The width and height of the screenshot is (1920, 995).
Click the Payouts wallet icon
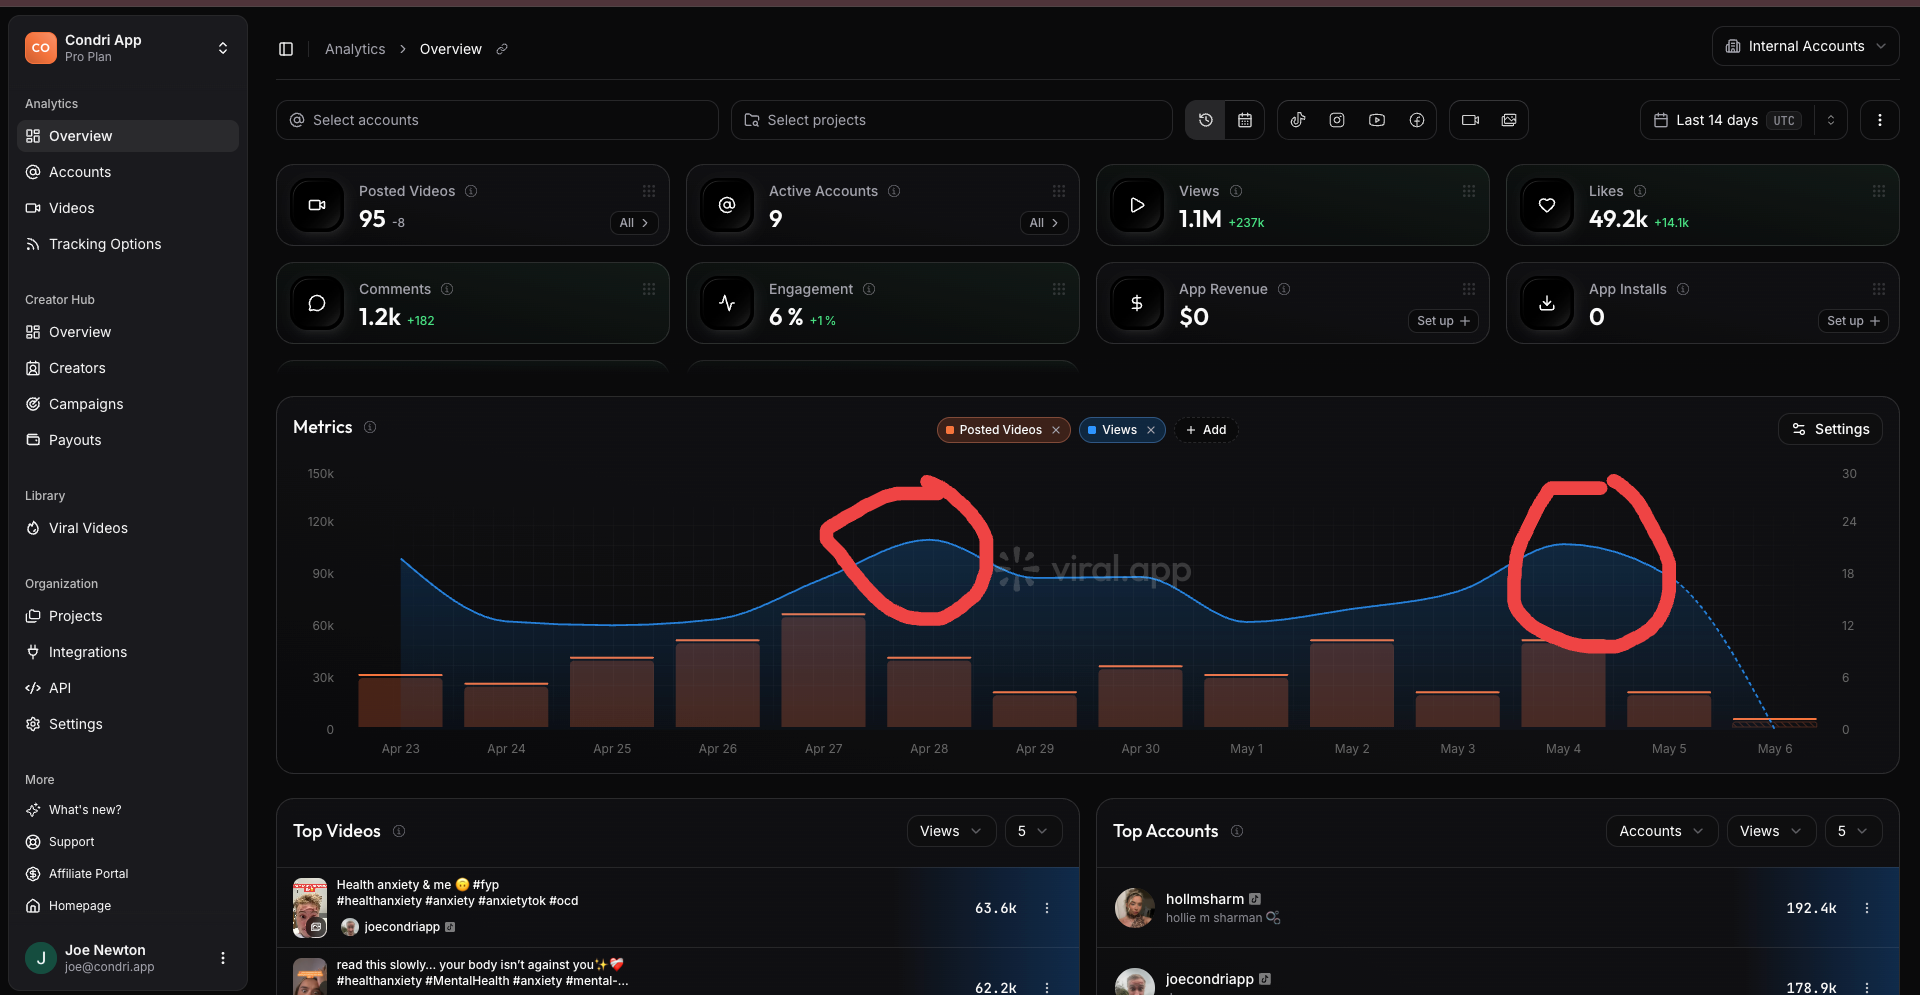[x=33, y=440]
